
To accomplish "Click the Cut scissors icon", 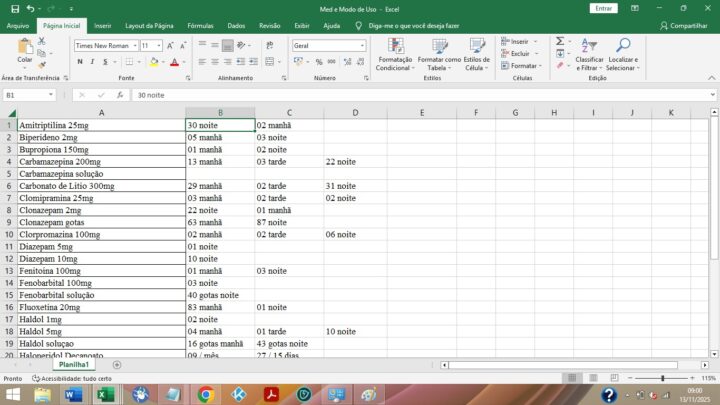I will tap(42, 41).
